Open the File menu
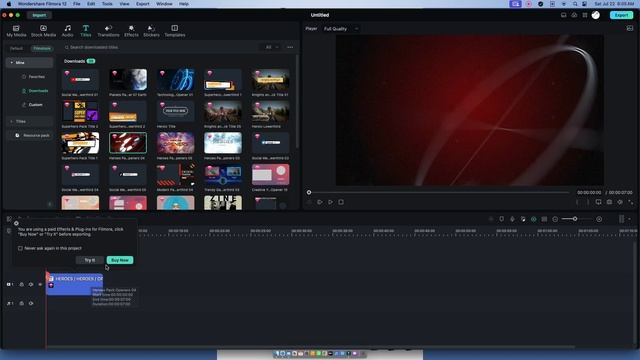This screenshot has height=360, width=640. [x=77, y=4]
